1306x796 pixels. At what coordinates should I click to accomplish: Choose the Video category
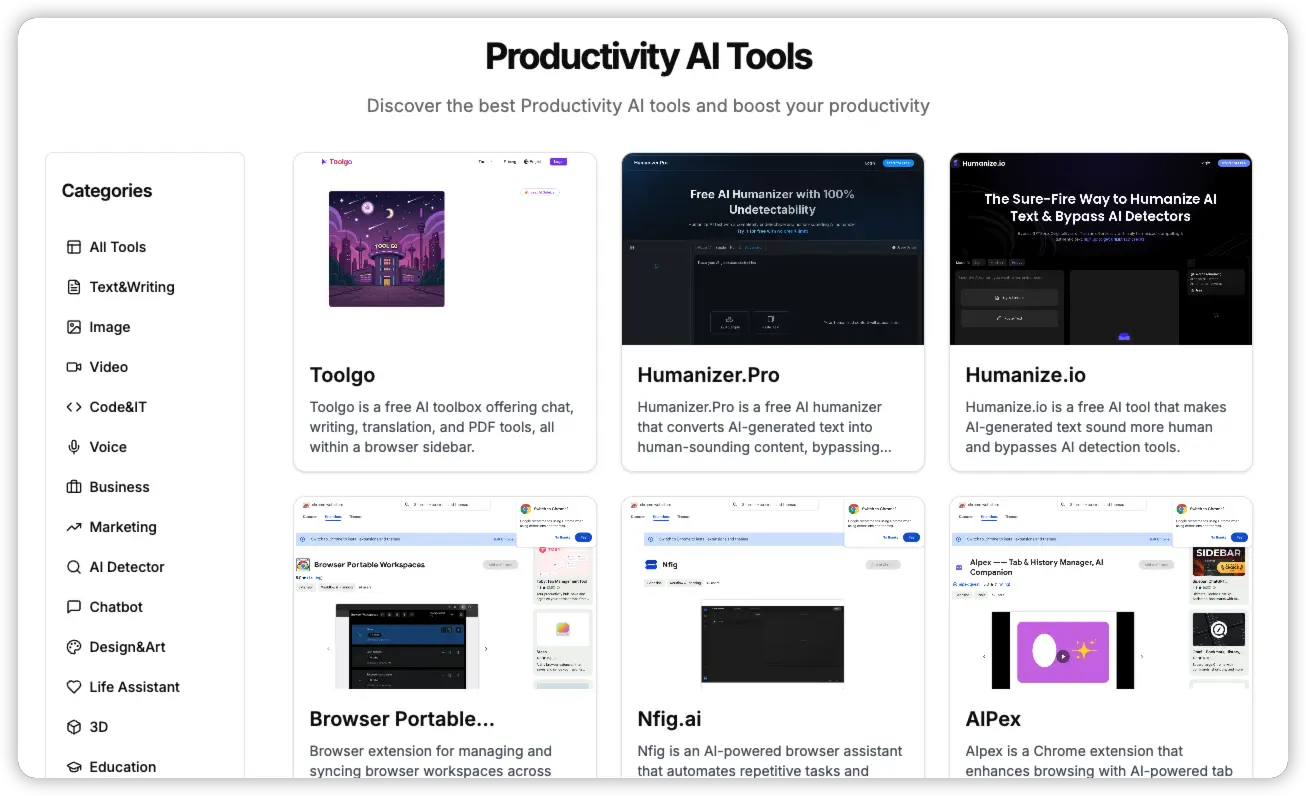click(109, 367)
